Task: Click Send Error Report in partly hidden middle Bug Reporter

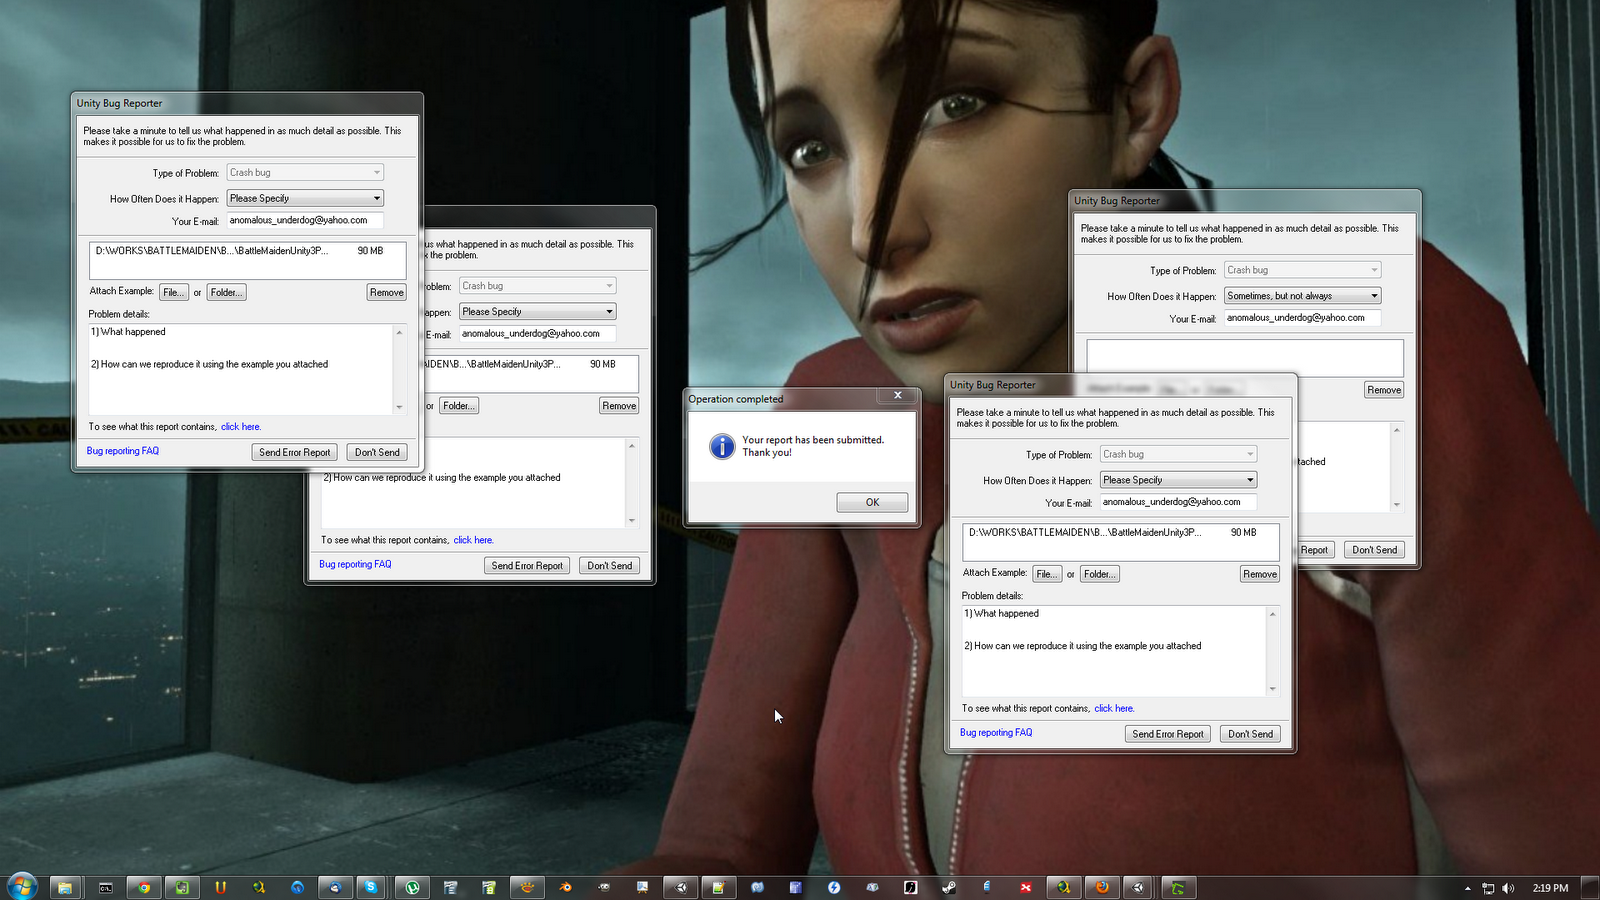Action: 527,566
